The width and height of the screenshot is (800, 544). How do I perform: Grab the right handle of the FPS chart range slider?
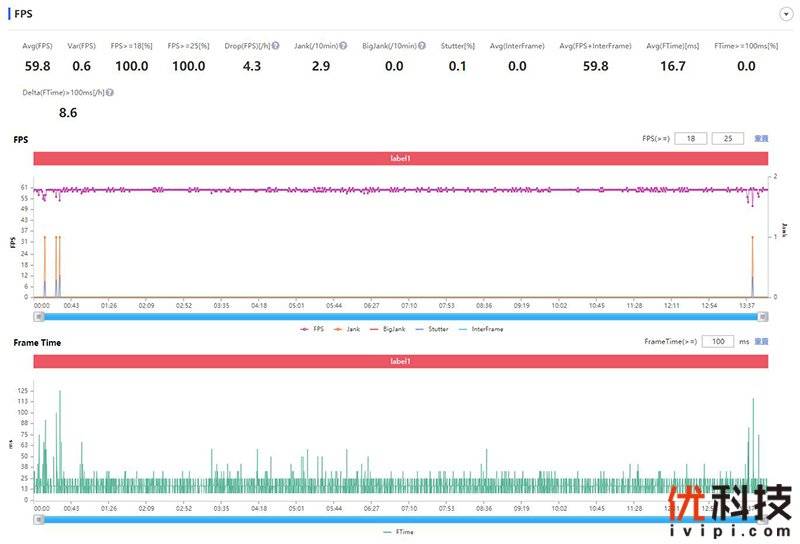click(x=763, y=317)
